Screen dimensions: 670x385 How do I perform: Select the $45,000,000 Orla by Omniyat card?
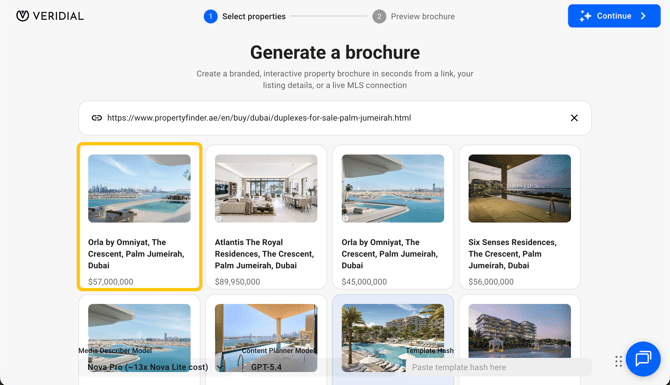pos(393,217)
